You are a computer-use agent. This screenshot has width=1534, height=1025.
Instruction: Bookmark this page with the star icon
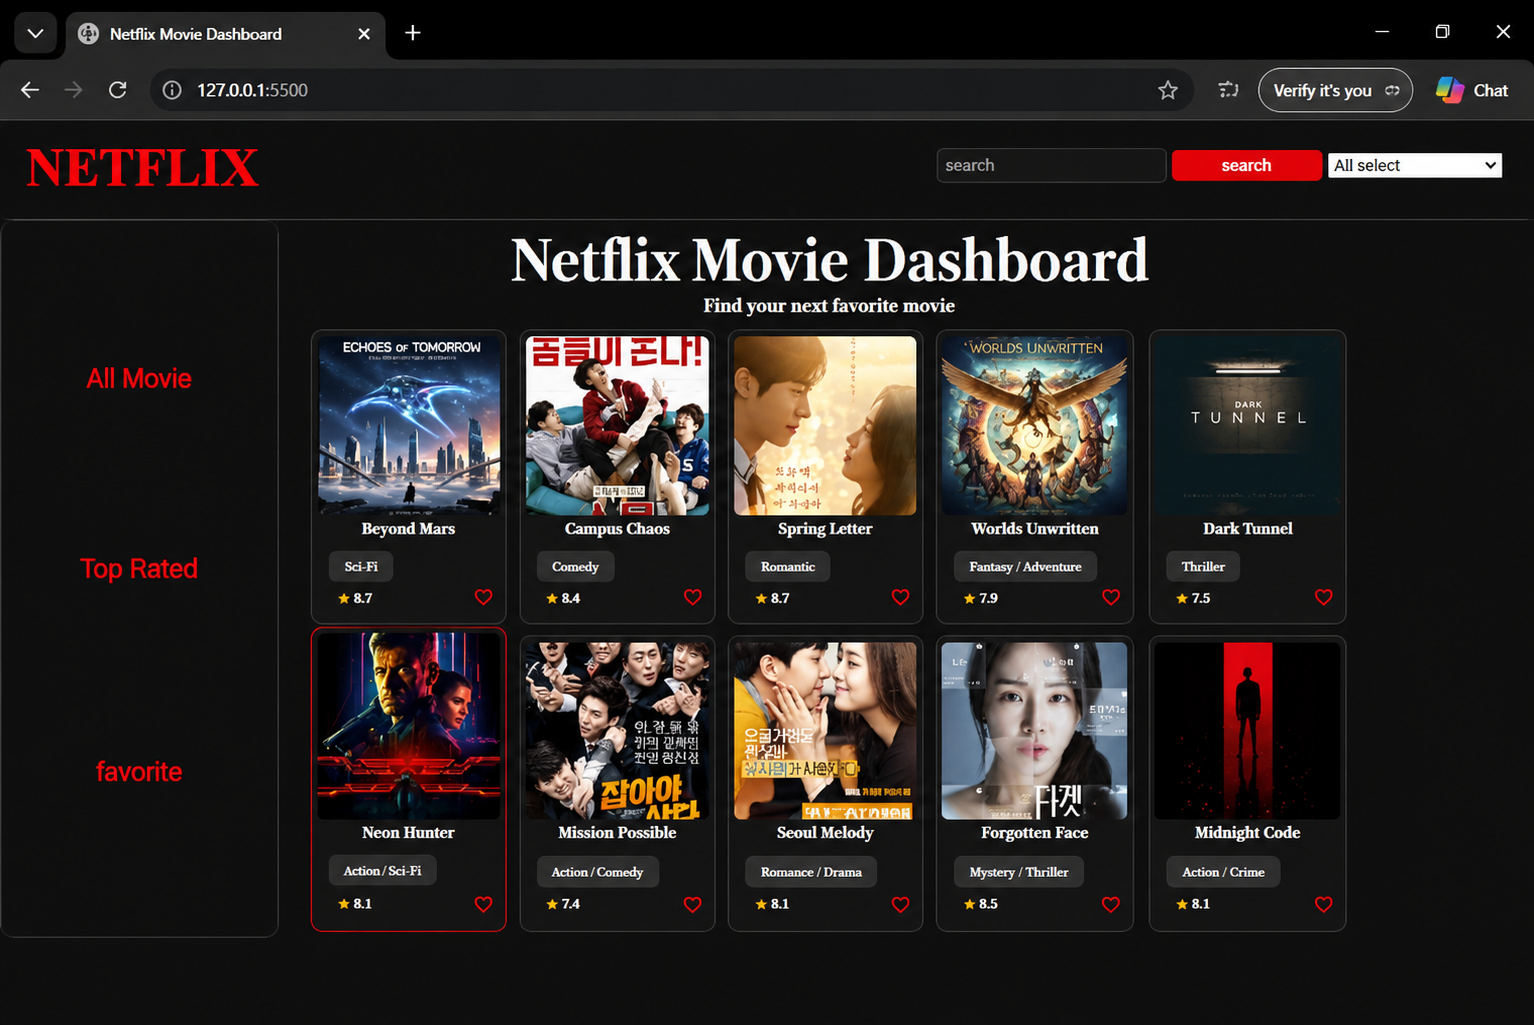pos(1167,90)
